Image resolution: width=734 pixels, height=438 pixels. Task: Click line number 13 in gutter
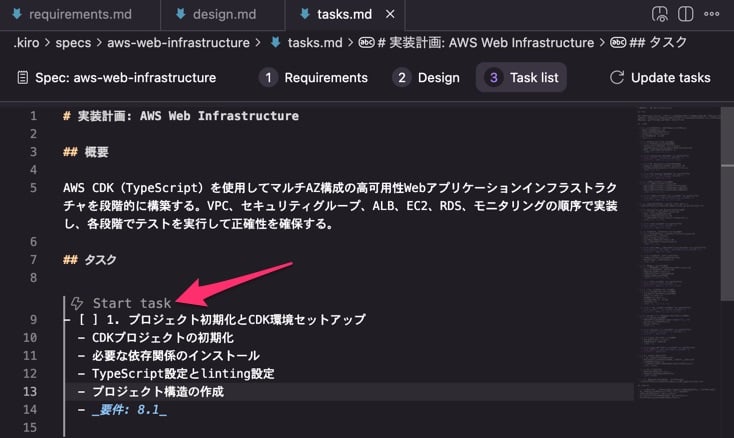click(x=30, y=392)
